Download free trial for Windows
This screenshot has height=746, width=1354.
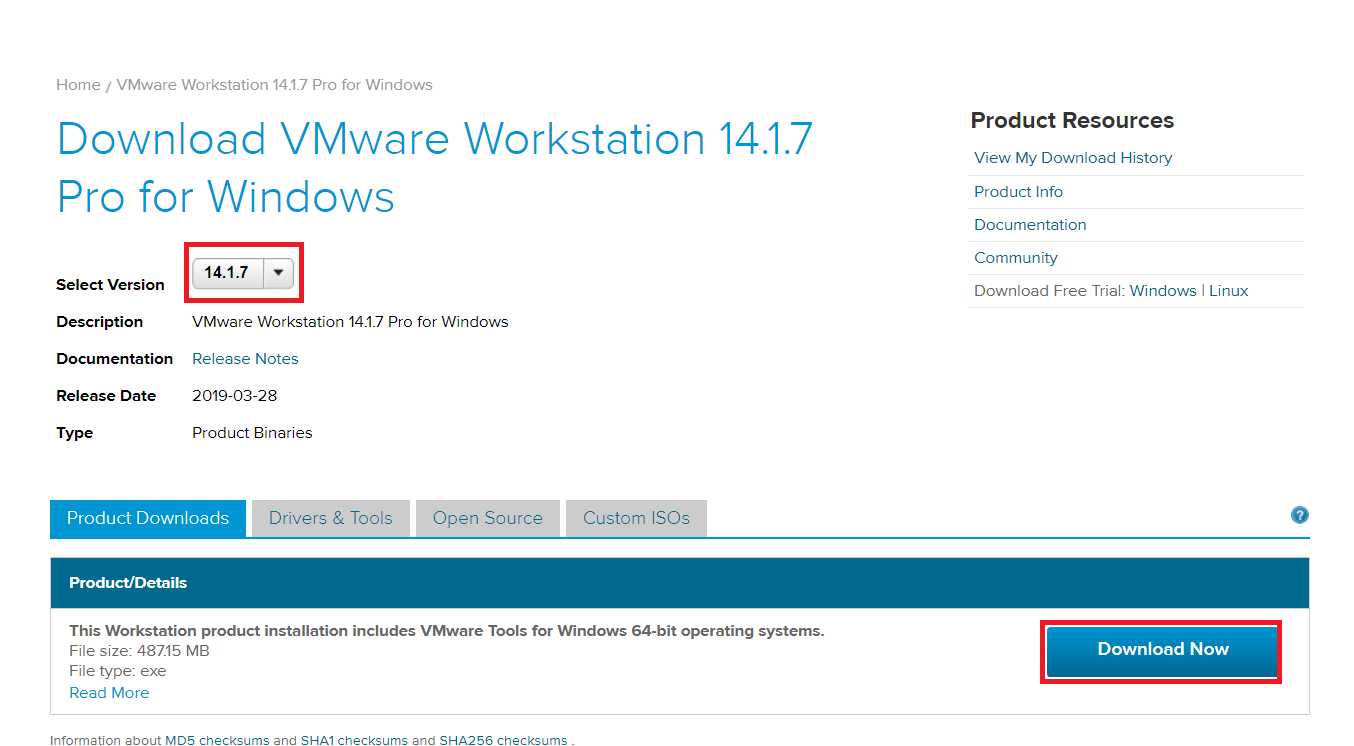coord(1163,291)
